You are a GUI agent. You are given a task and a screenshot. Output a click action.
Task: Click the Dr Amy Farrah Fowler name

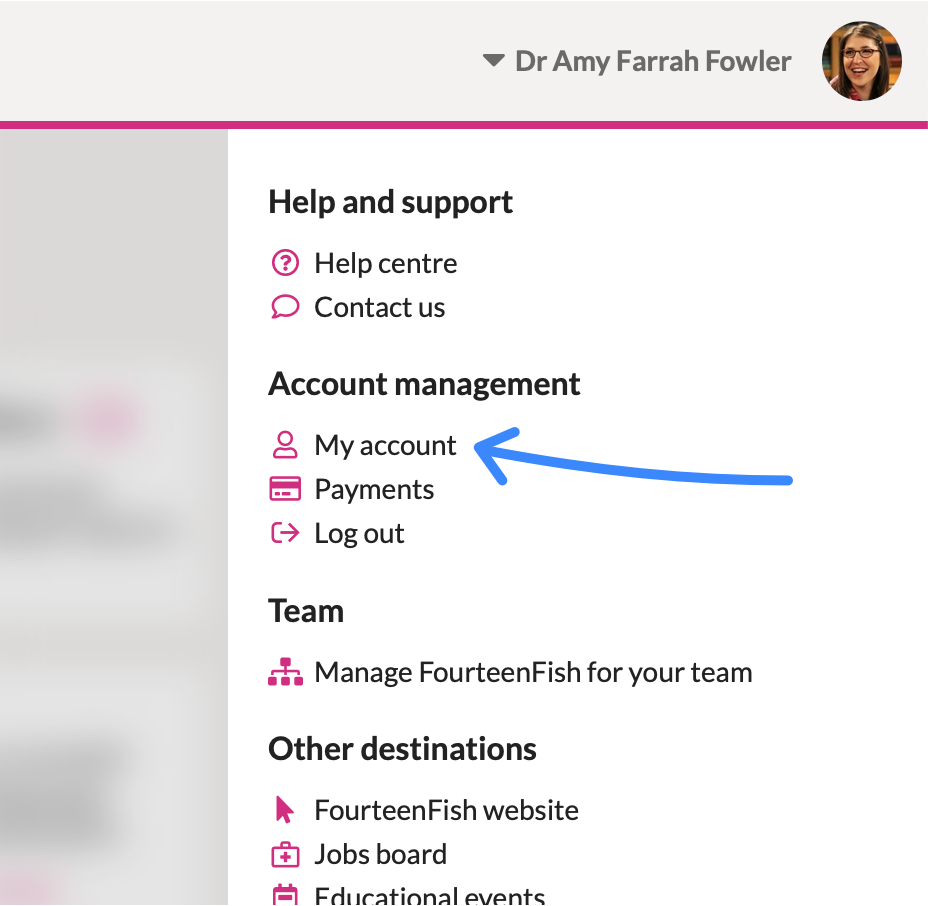(653, 61)
